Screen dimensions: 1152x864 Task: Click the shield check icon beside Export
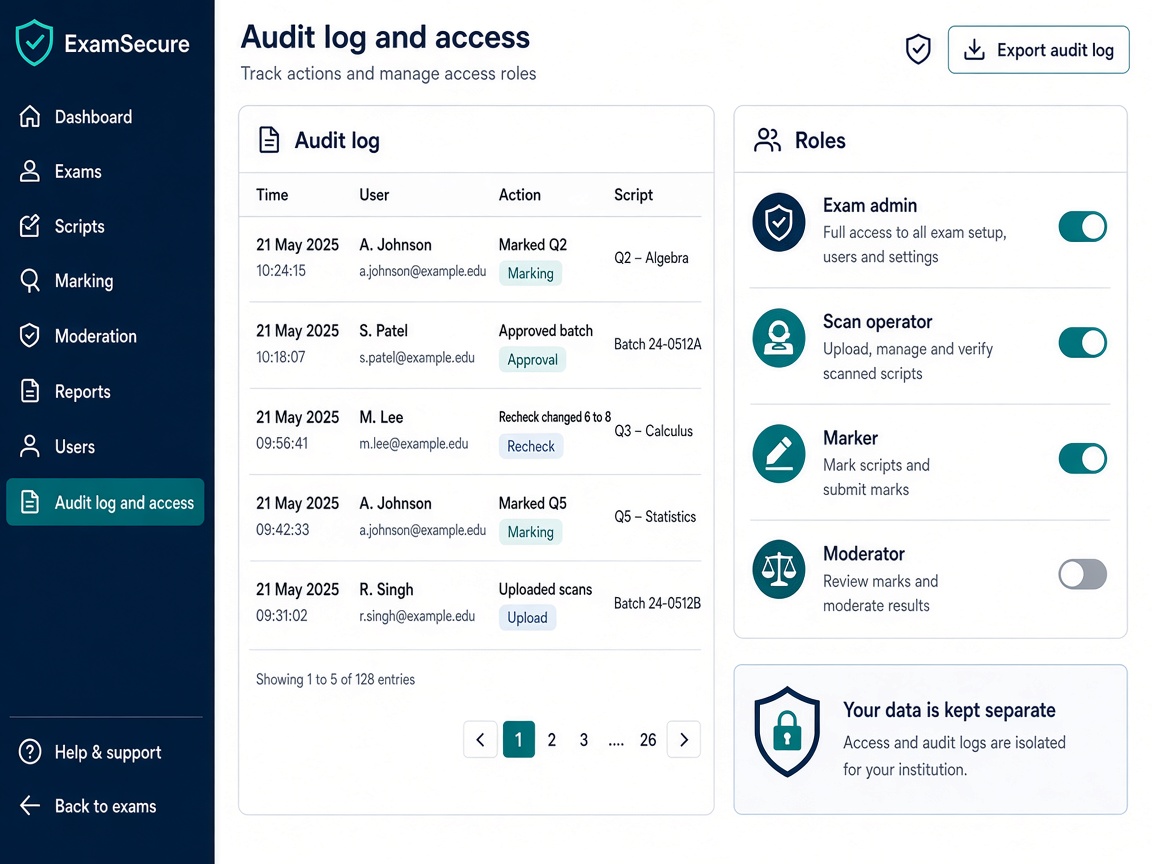(918, 50)
